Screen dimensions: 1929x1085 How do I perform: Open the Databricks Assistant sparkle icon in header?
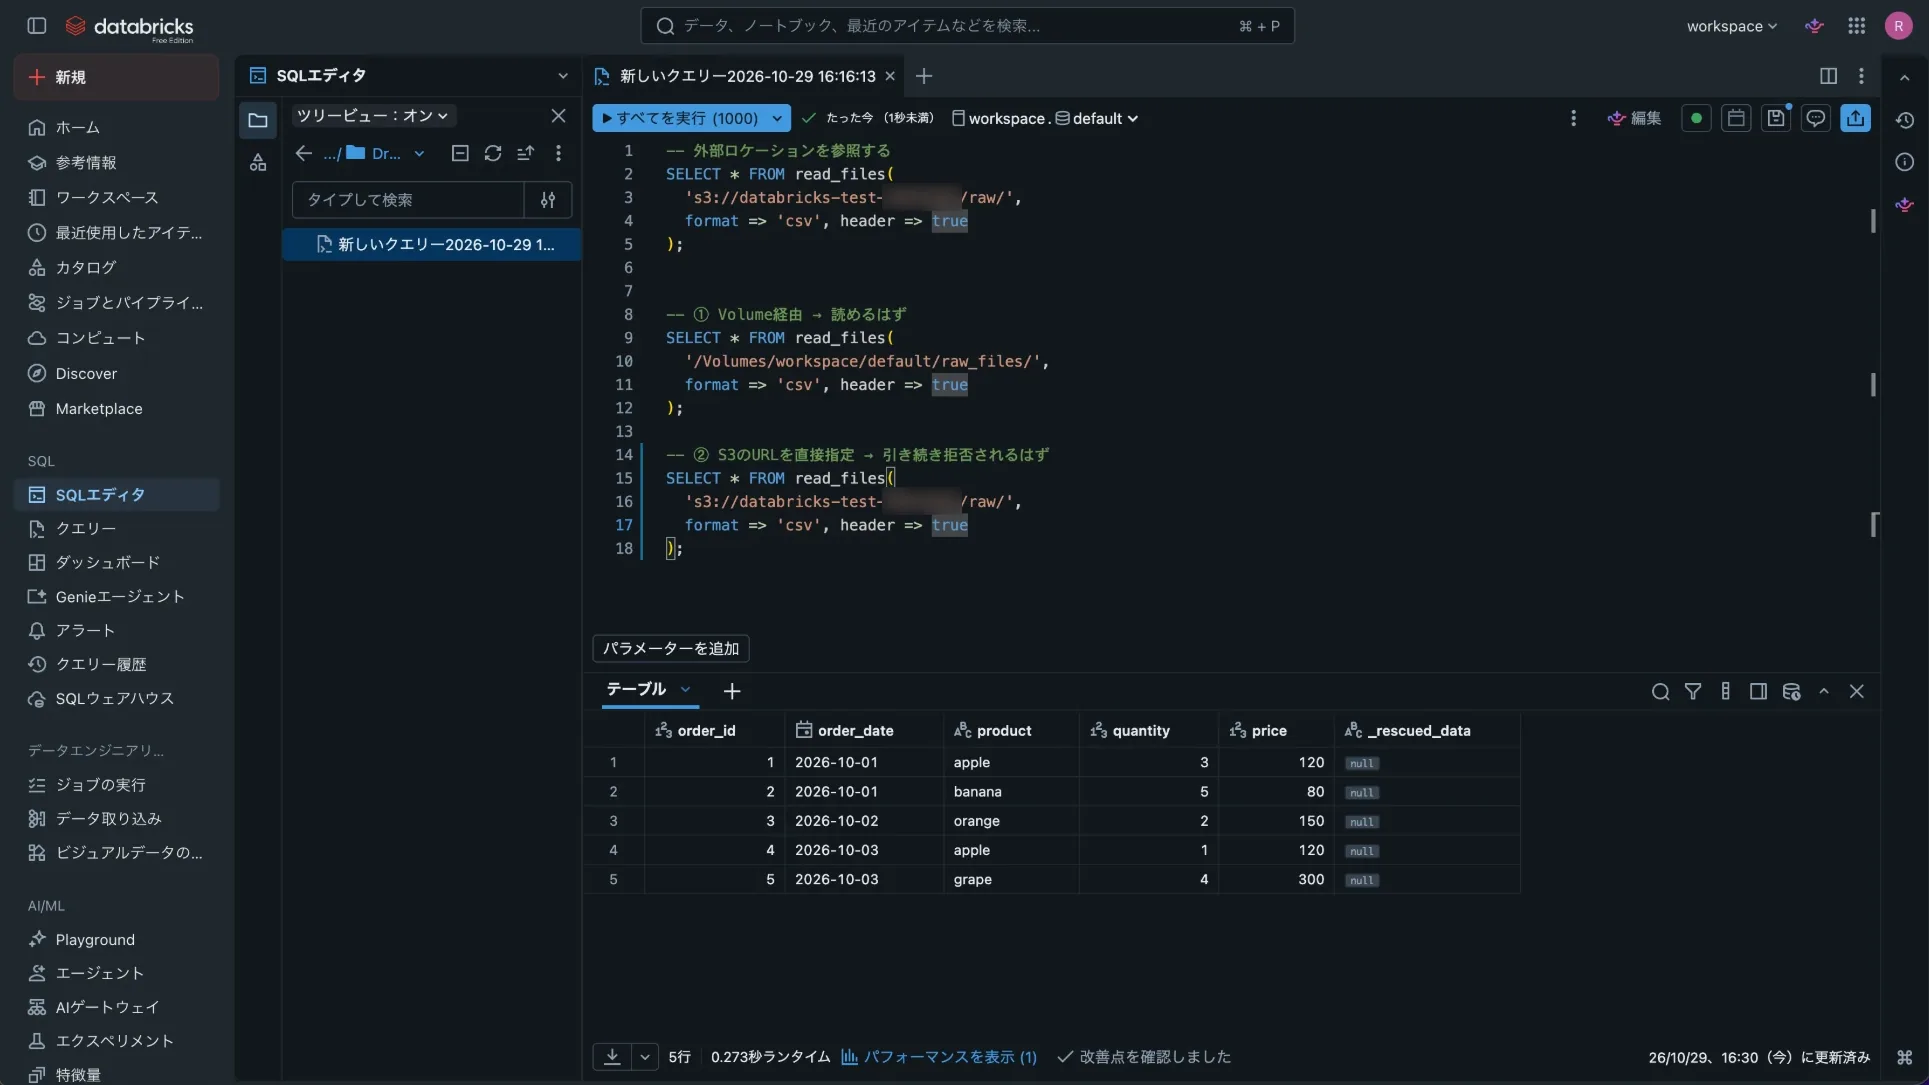[x=1814, y=26]
